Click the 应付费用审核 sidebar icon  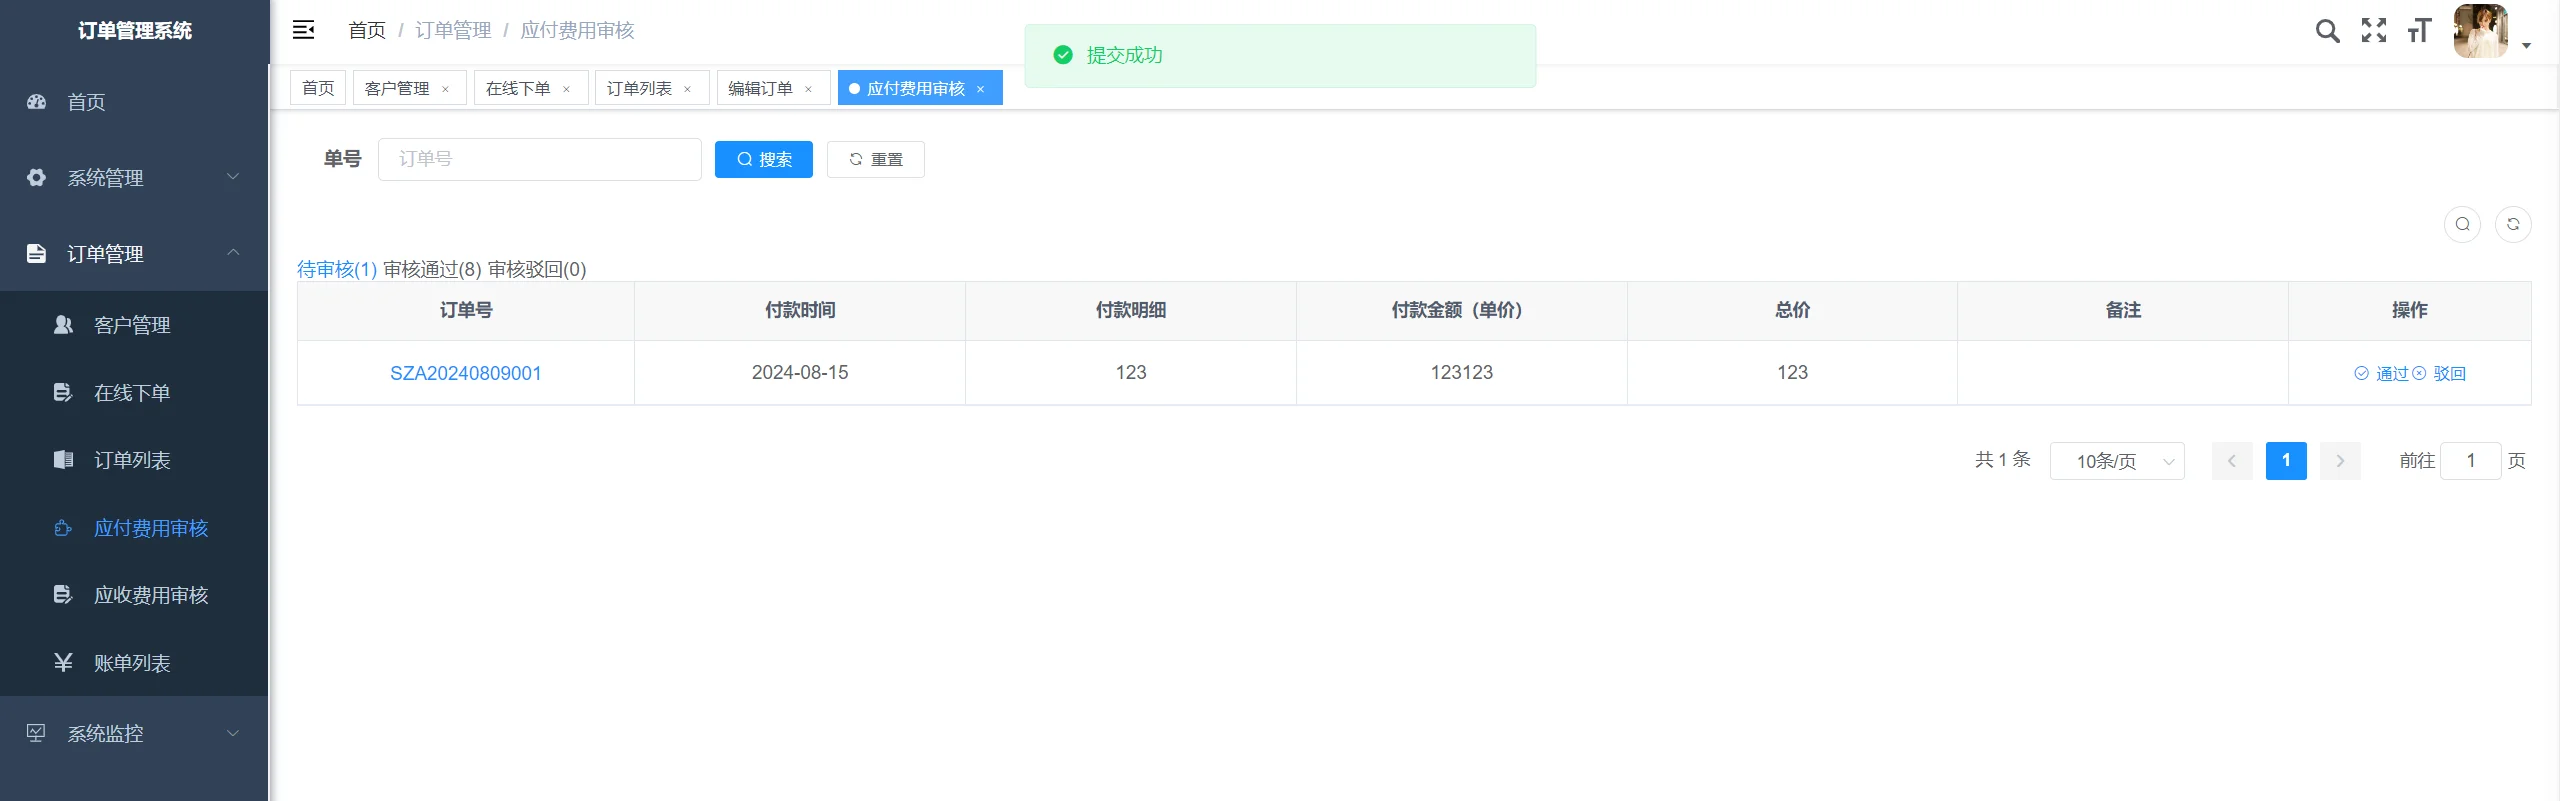(63, 528)
